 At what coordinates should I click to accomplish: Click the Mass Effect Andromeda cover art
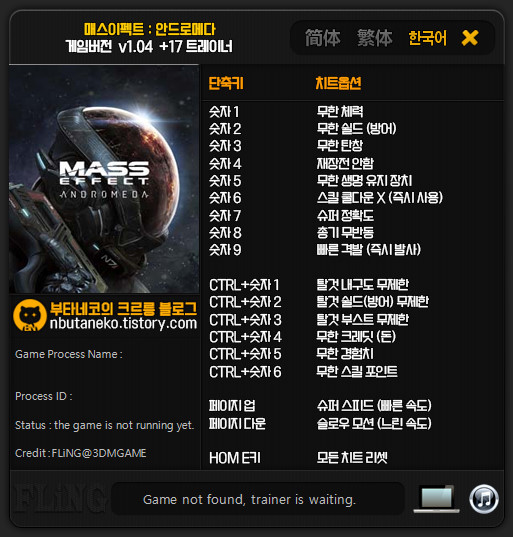(104, 179)
